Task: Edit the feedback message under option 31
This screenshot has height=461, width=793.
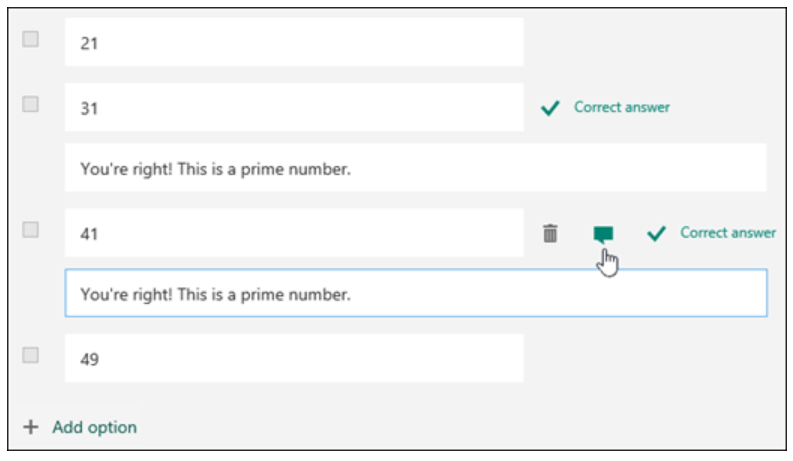Action: tap(416, 167)
